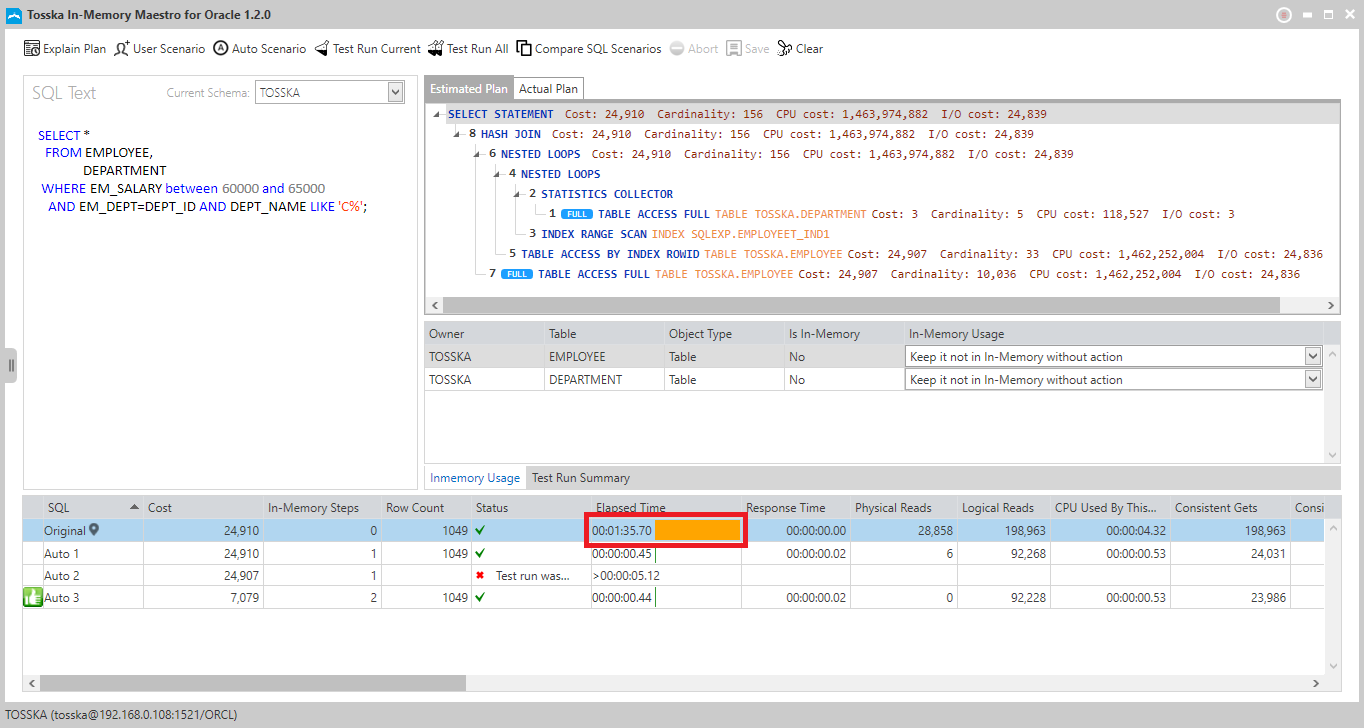The height and width of the screenshot is (728, 1365).
Task: Click the left panel collapse handle
Action: tap(11, 365)
